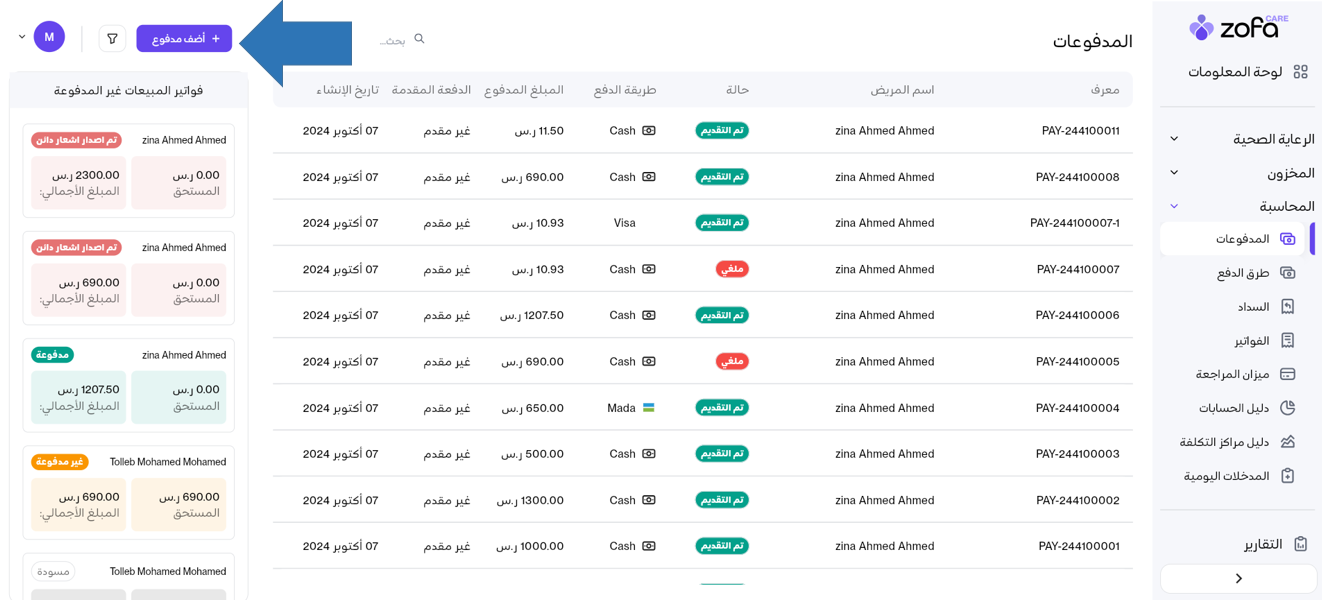
Task: Click the invoices document icon
Action: [1288, 341]
